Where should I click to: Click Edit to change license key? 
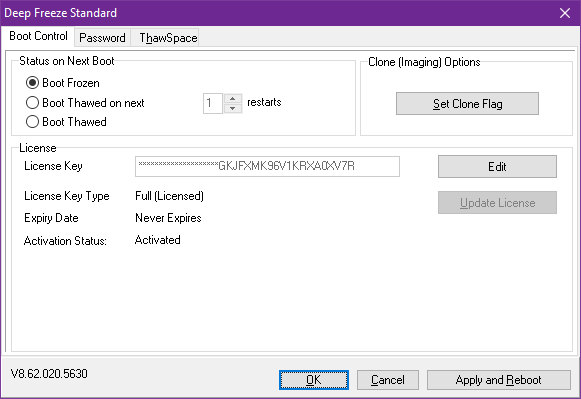click(x=497, y=167)
